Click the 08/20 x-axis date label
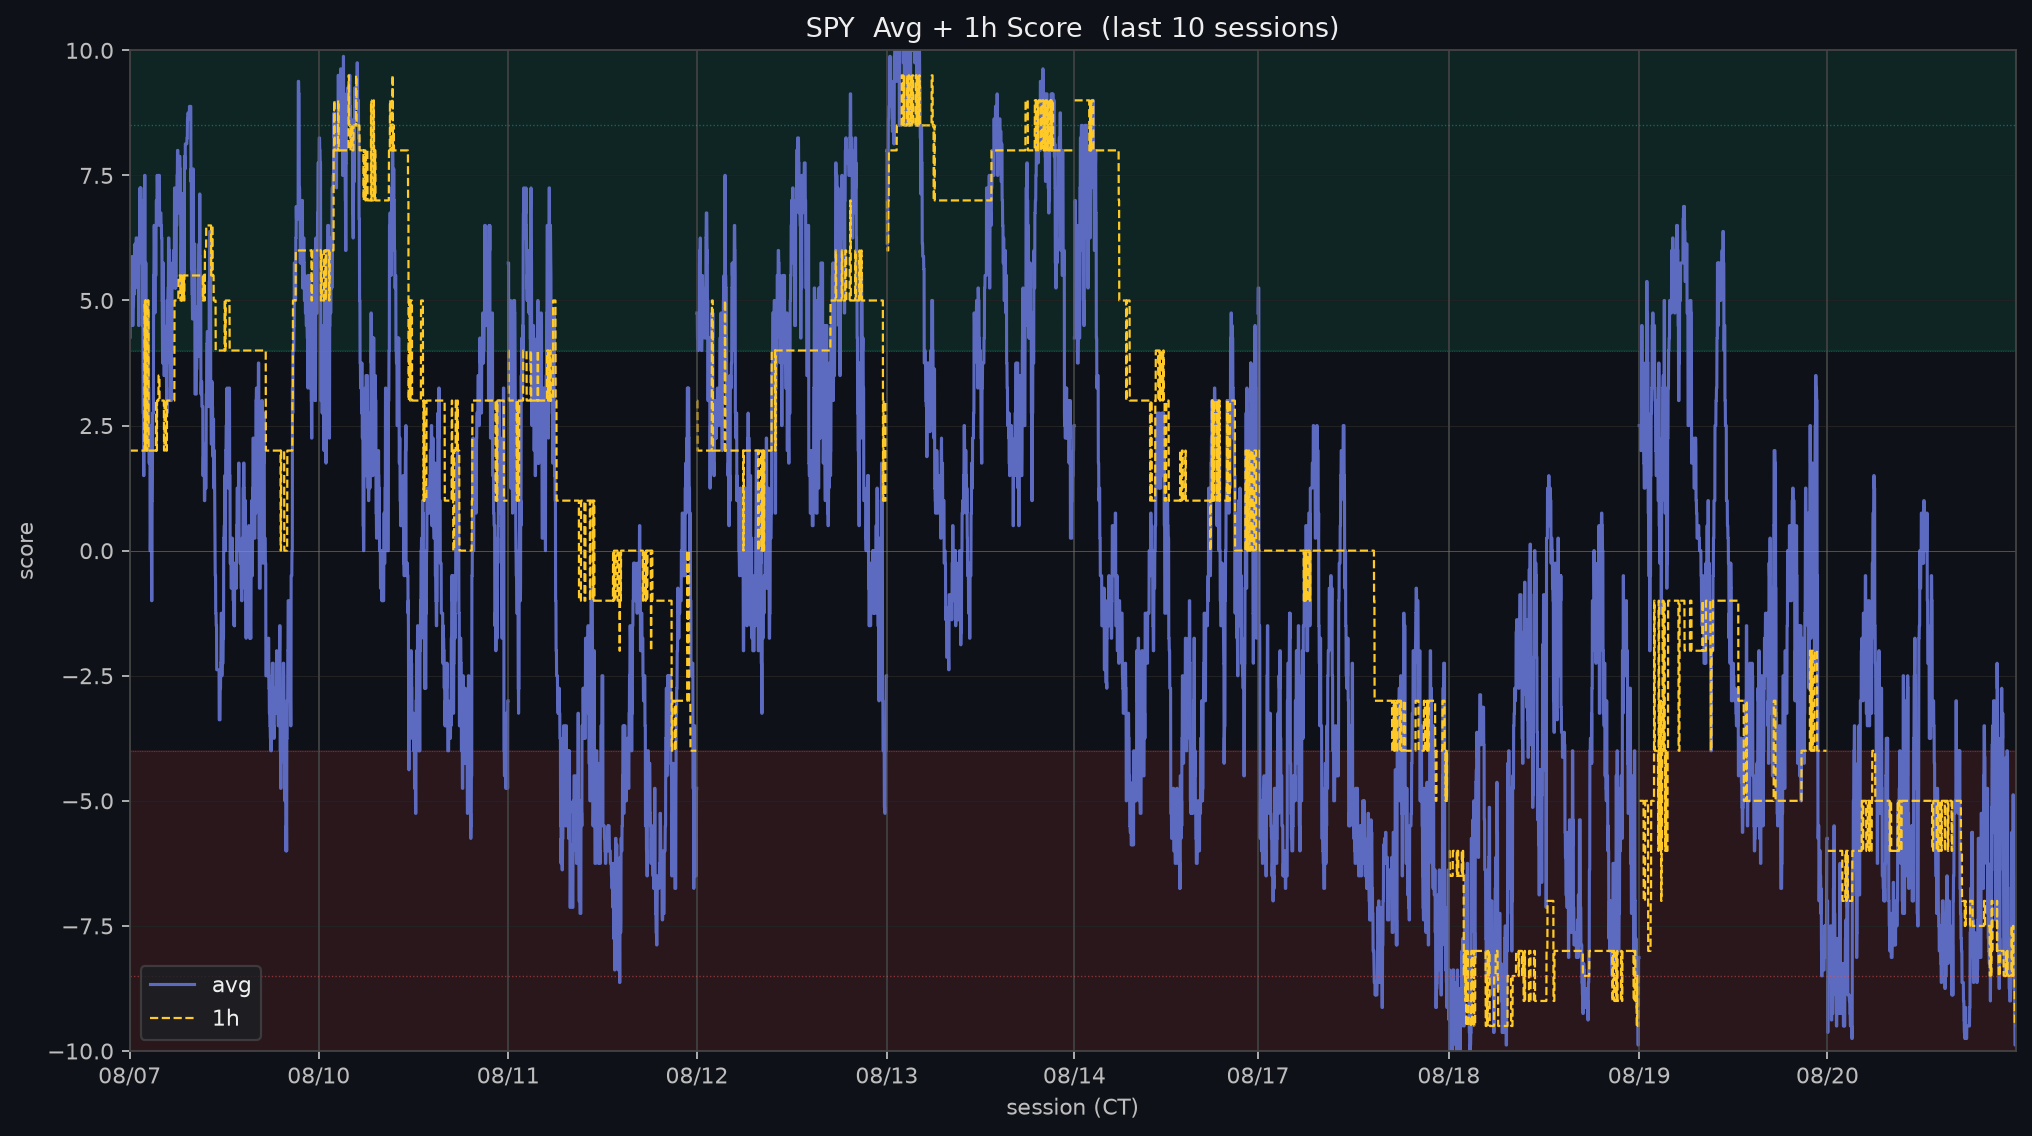Screen dimensions: 2032x1136 pyautogui.click(x=1827, y=1076)
